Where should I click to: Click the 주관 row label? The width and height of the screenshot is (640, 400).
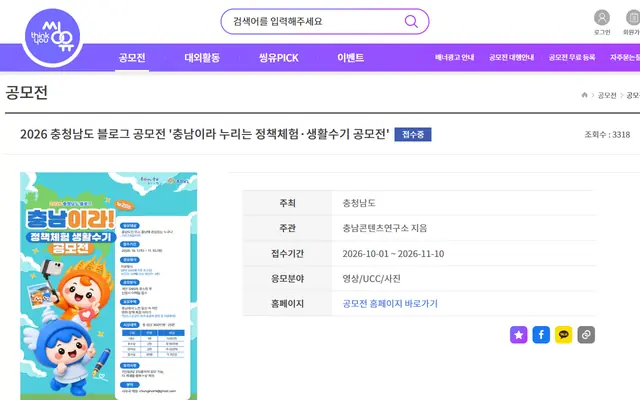coord(287,228)
